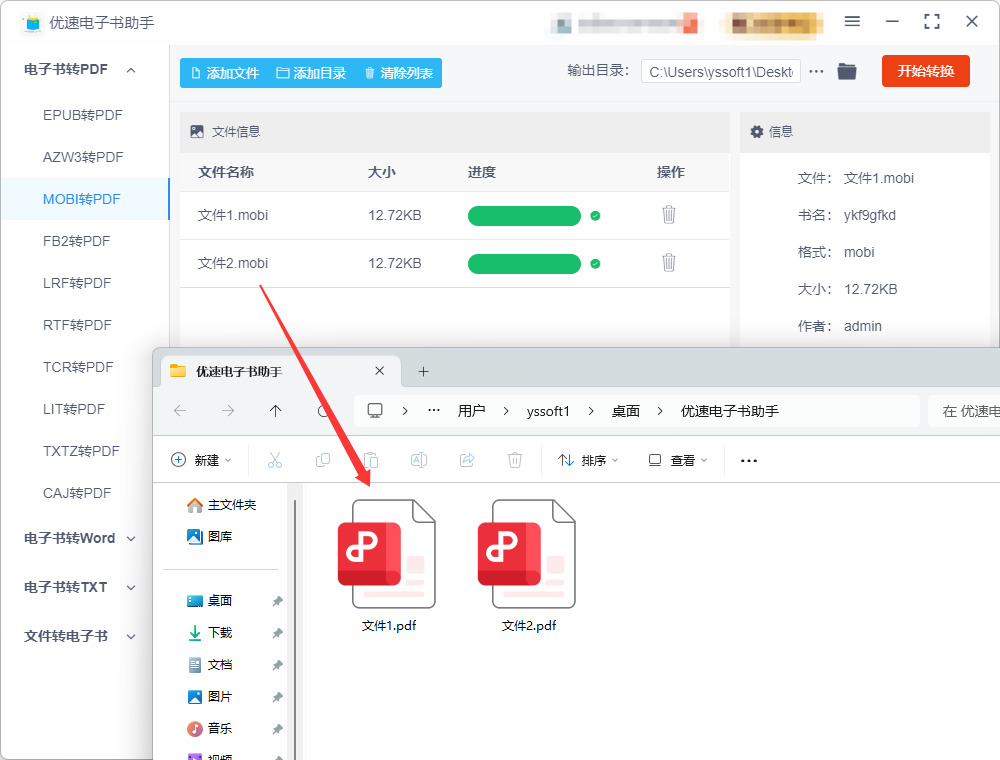Click the Copy icon in Explorer toolbar
The height and width of the screenshot is (760, 1000).
[323, 460]
